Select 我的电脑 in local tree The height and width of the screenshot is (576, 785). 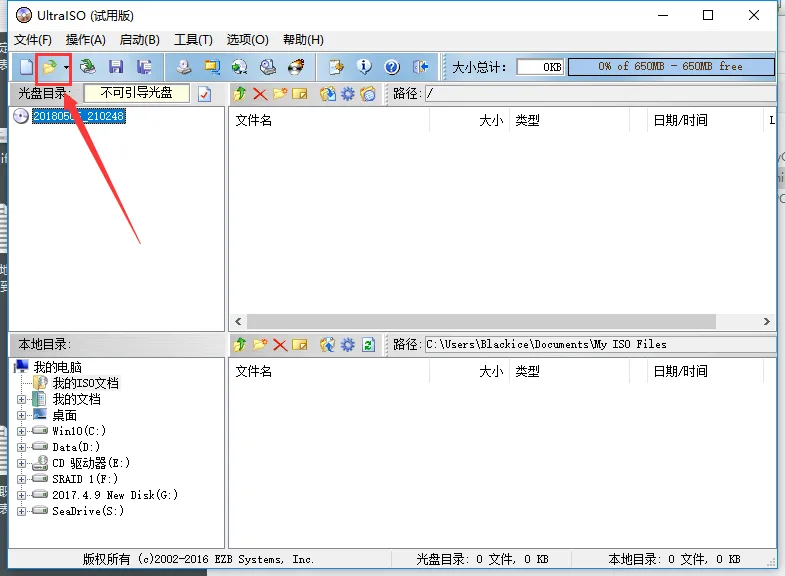(x=58, y=367)
